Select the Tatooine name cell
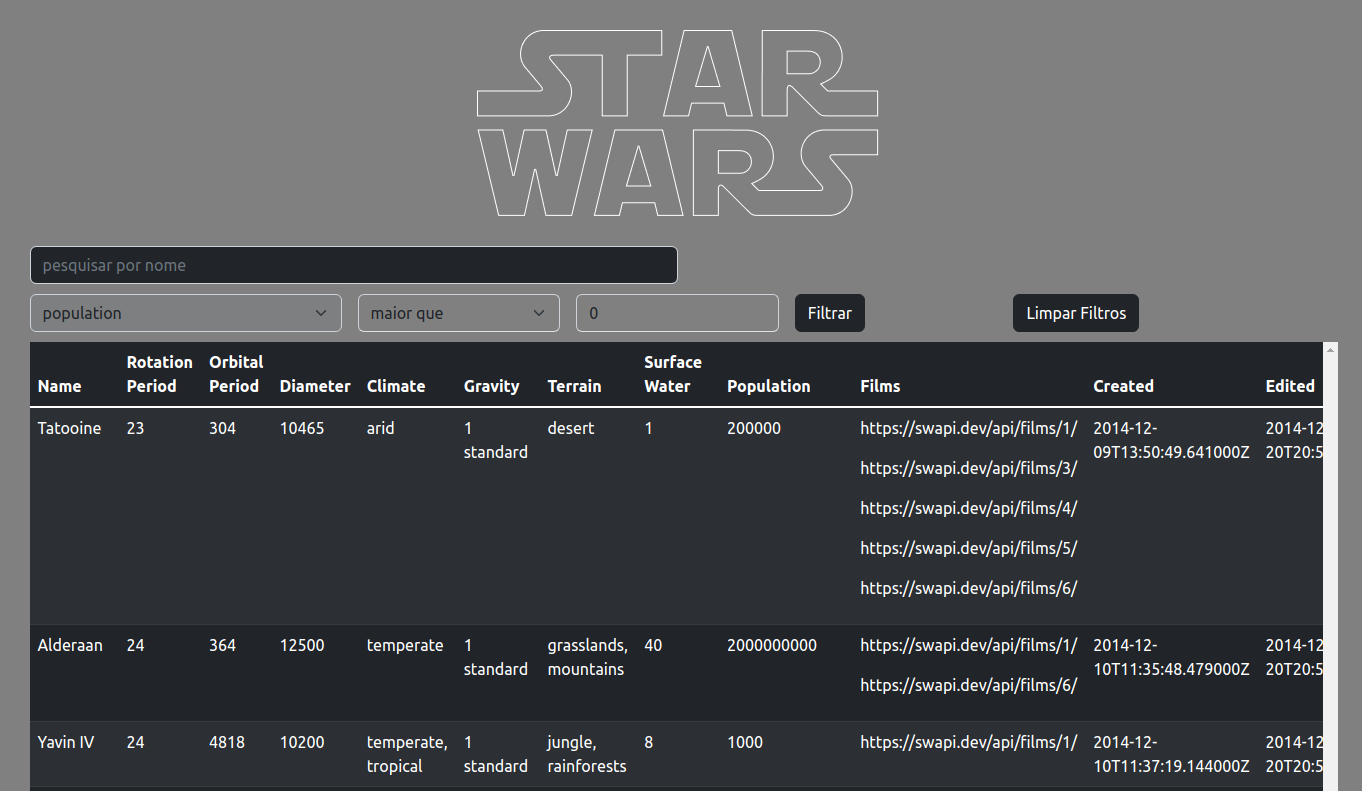 click(70, 428)
